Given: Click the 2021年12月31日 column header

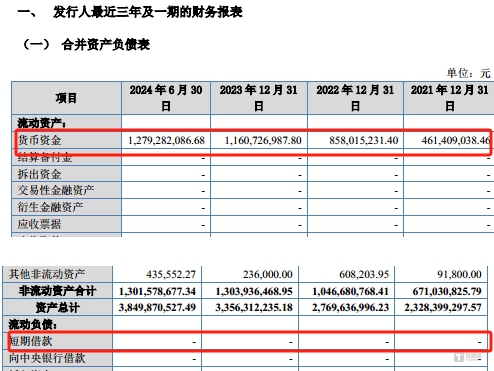Looking at the screenshot, I should pyautogui.click(x=449, y=98).
